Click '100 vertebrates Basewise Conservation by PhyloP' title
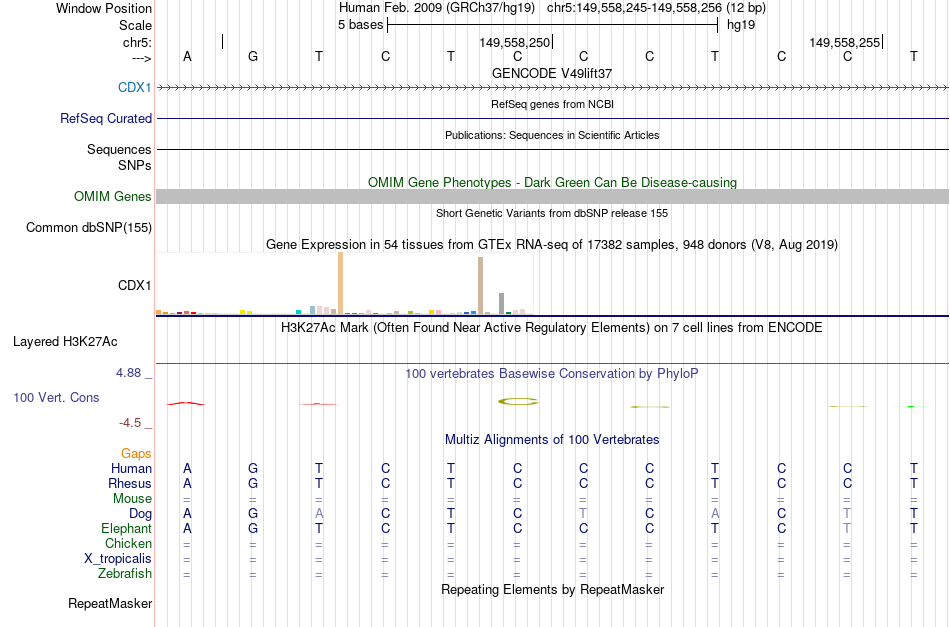 [x=552, y=374]
